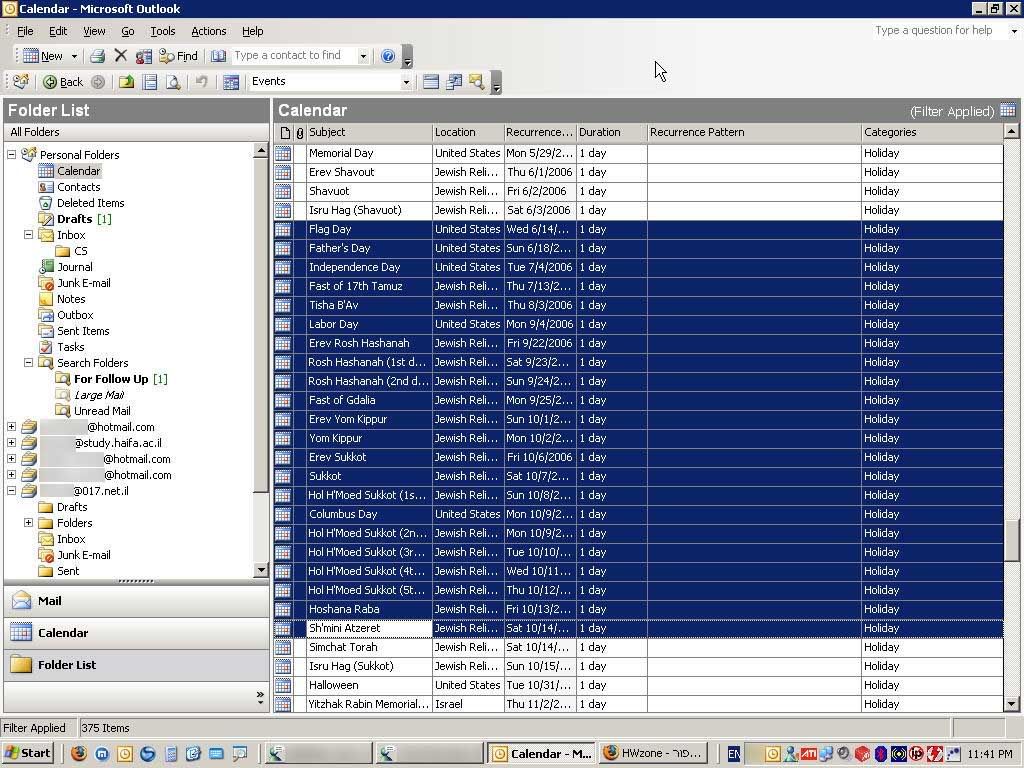1024x768 pixels.
Task: Click the Field Chooser icon
Action: (453, 82)
